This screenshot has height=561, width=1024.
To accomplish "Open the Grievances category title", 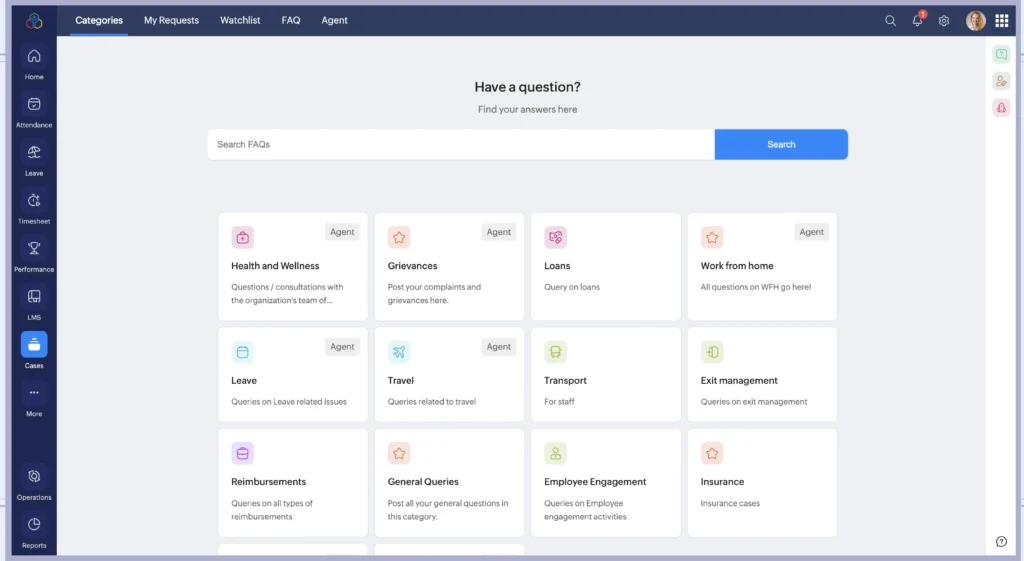I will 412,266.
